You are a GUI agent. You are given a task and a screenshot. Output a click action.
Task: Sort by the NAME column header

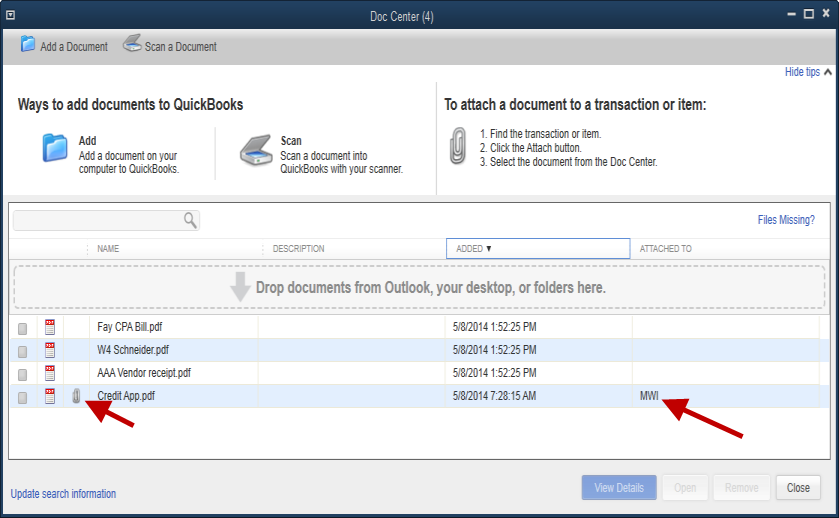point(108,249)
